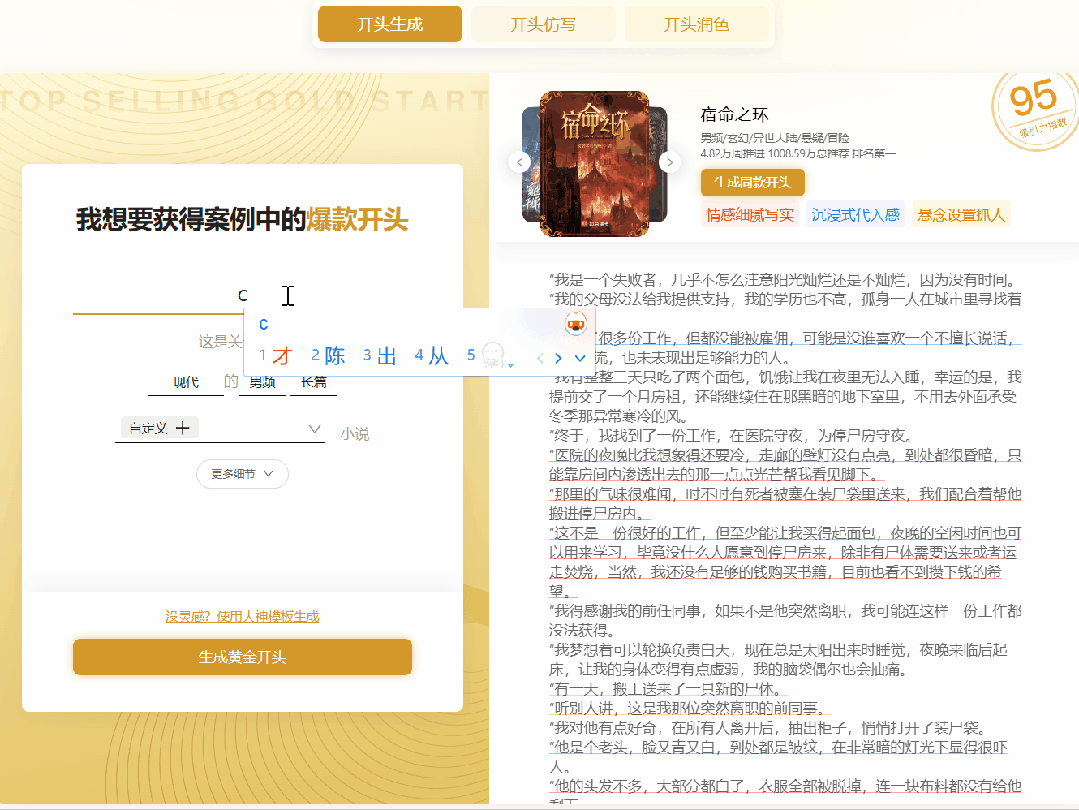Click the 生成同款开头 button
Viewport: 1079px width, 810px height.
(752, 182)
